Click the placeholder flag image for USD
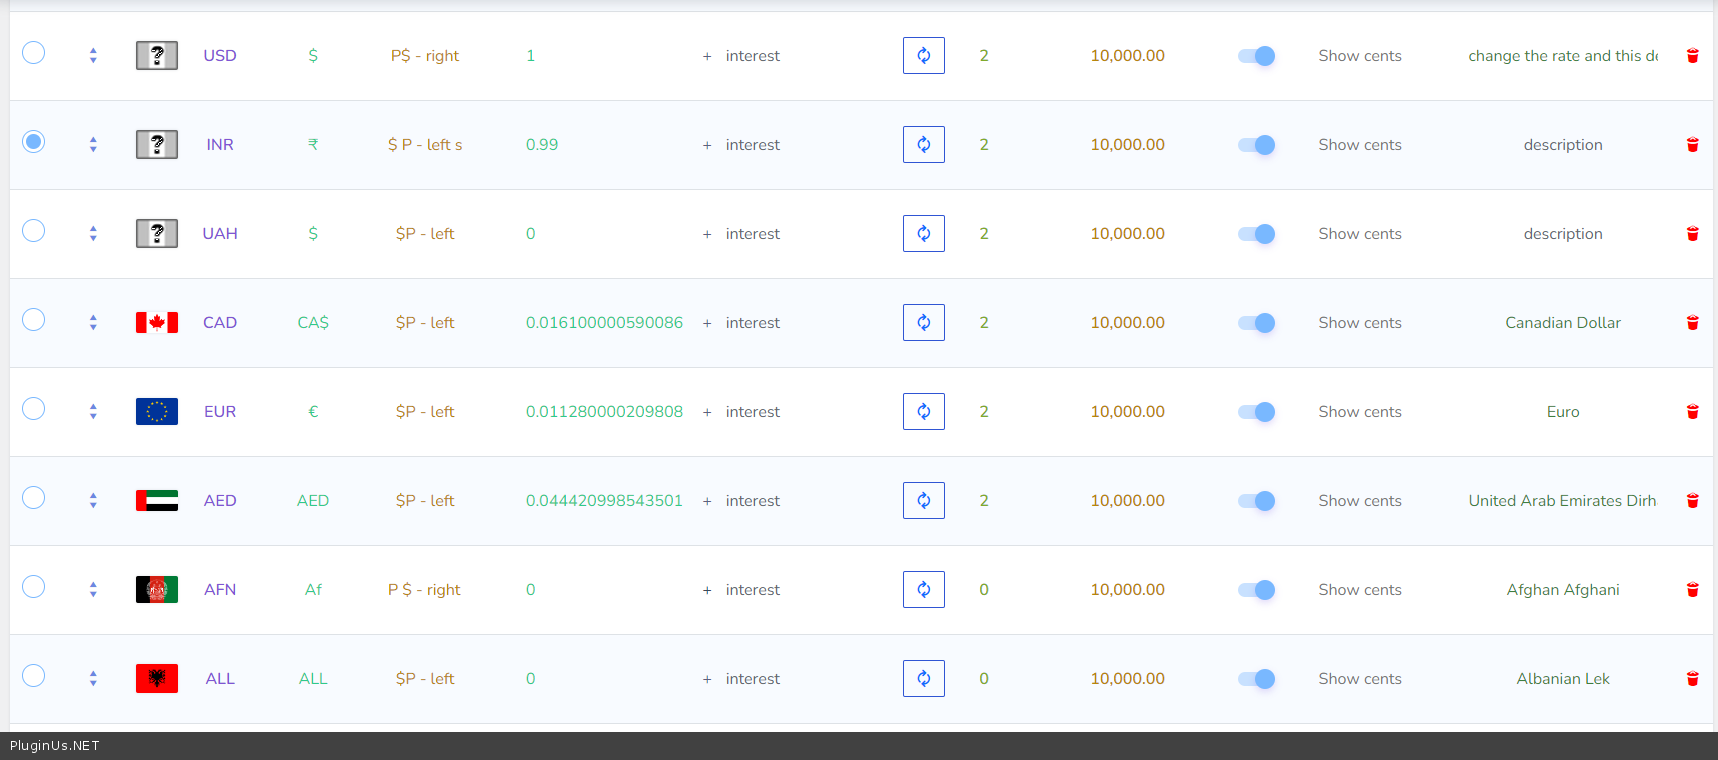This screenshot has width=1718, height=760. tap(157, 56)
